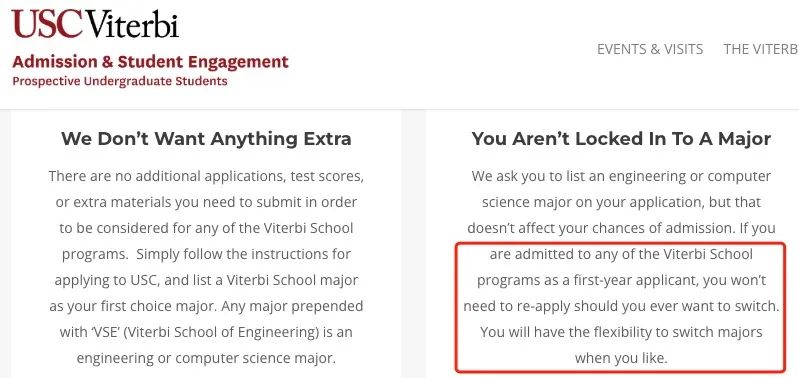Click the red highlighted box around switching majors text
Screen dimensions: 799x378
pyautogui.click(x=621, y=307)
